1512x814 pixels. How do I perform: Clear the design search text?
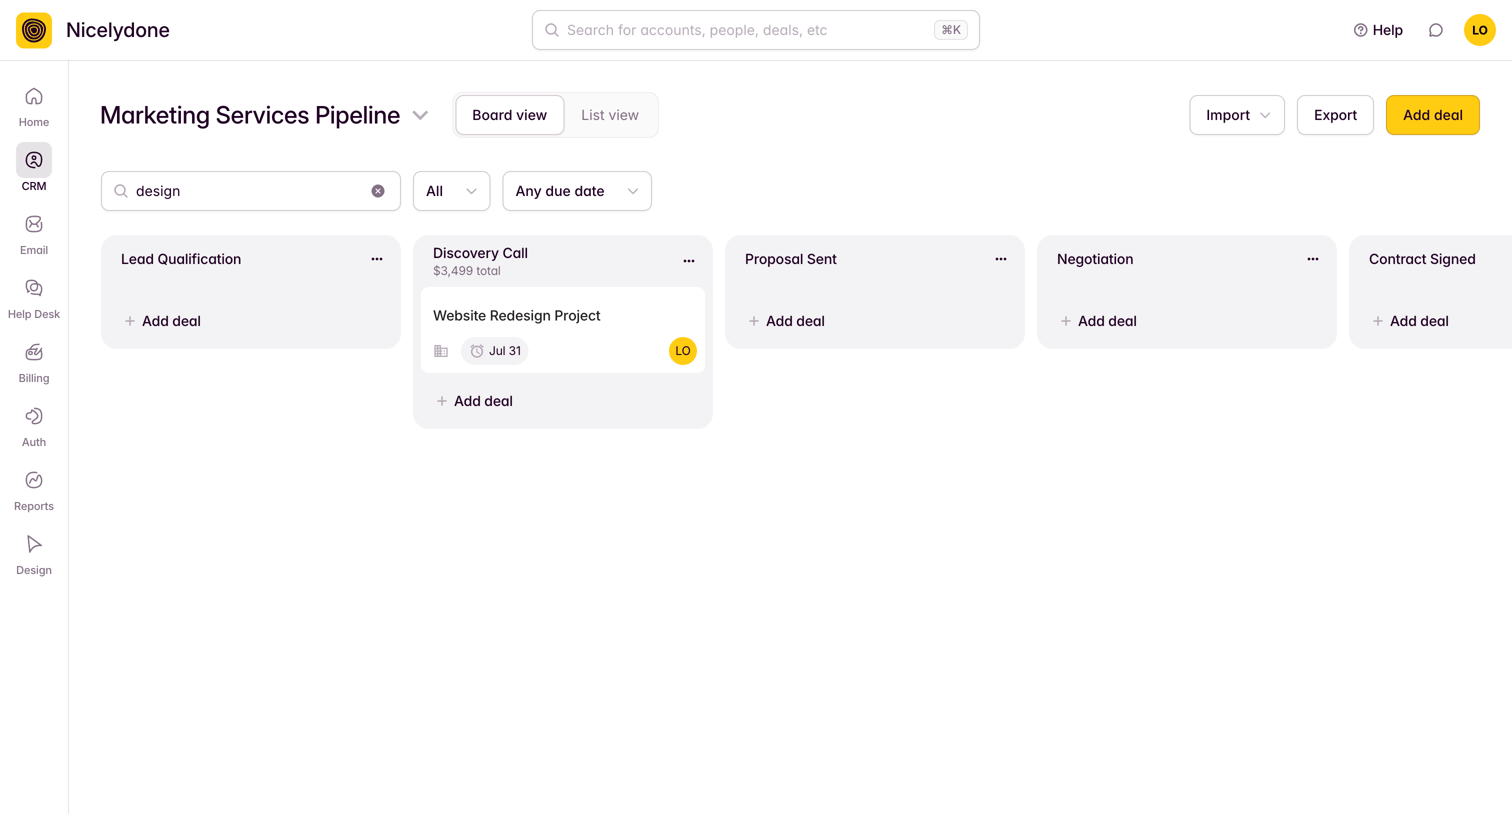(x=378, y=191)
